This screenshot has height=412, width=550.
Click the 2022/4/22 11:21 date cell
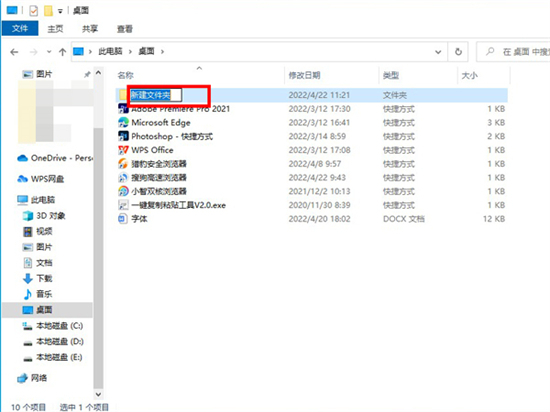[319, 95]
